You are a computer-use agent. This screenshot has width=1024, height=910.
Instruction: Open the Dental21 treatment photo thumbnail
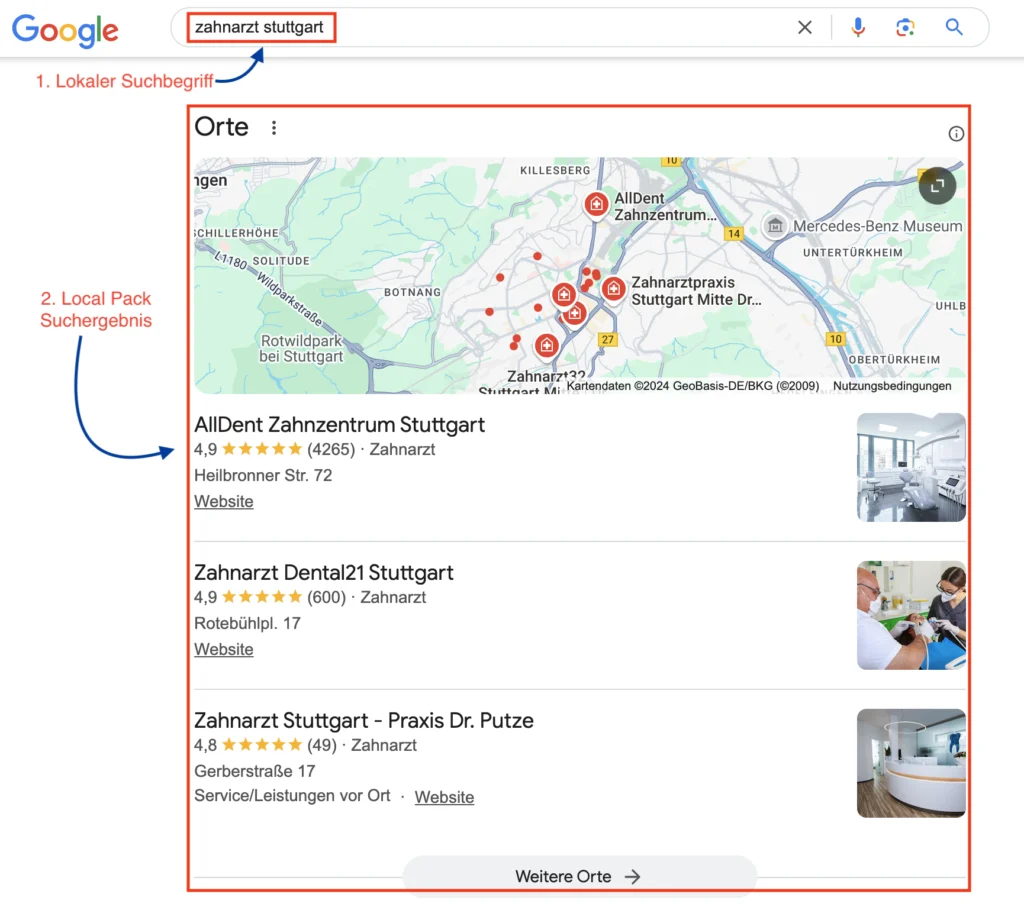click(x=911, y=615)
